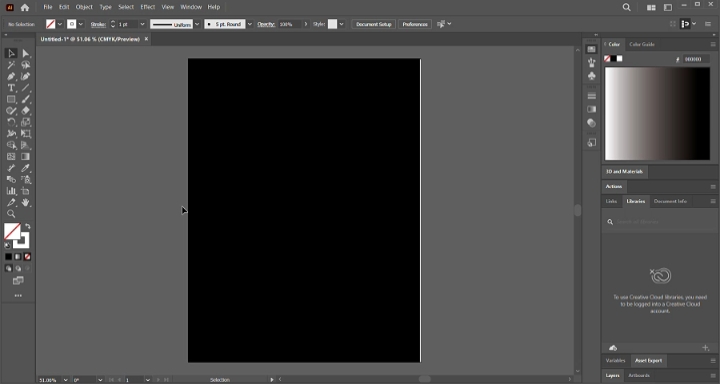720x384 pixels.
Task: Open the fill color dropdown in control bar
Action: point(60,24)
